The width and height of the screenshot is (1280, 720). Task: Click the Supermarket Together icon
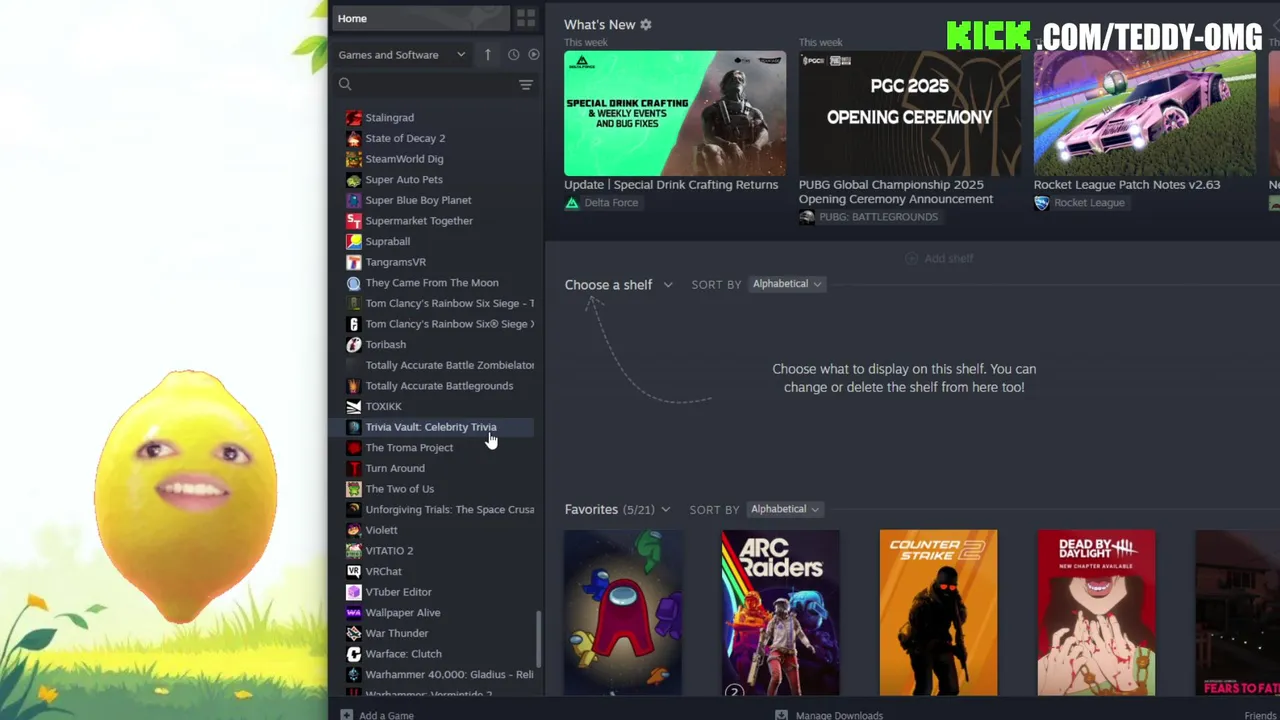tap(353, 221)
